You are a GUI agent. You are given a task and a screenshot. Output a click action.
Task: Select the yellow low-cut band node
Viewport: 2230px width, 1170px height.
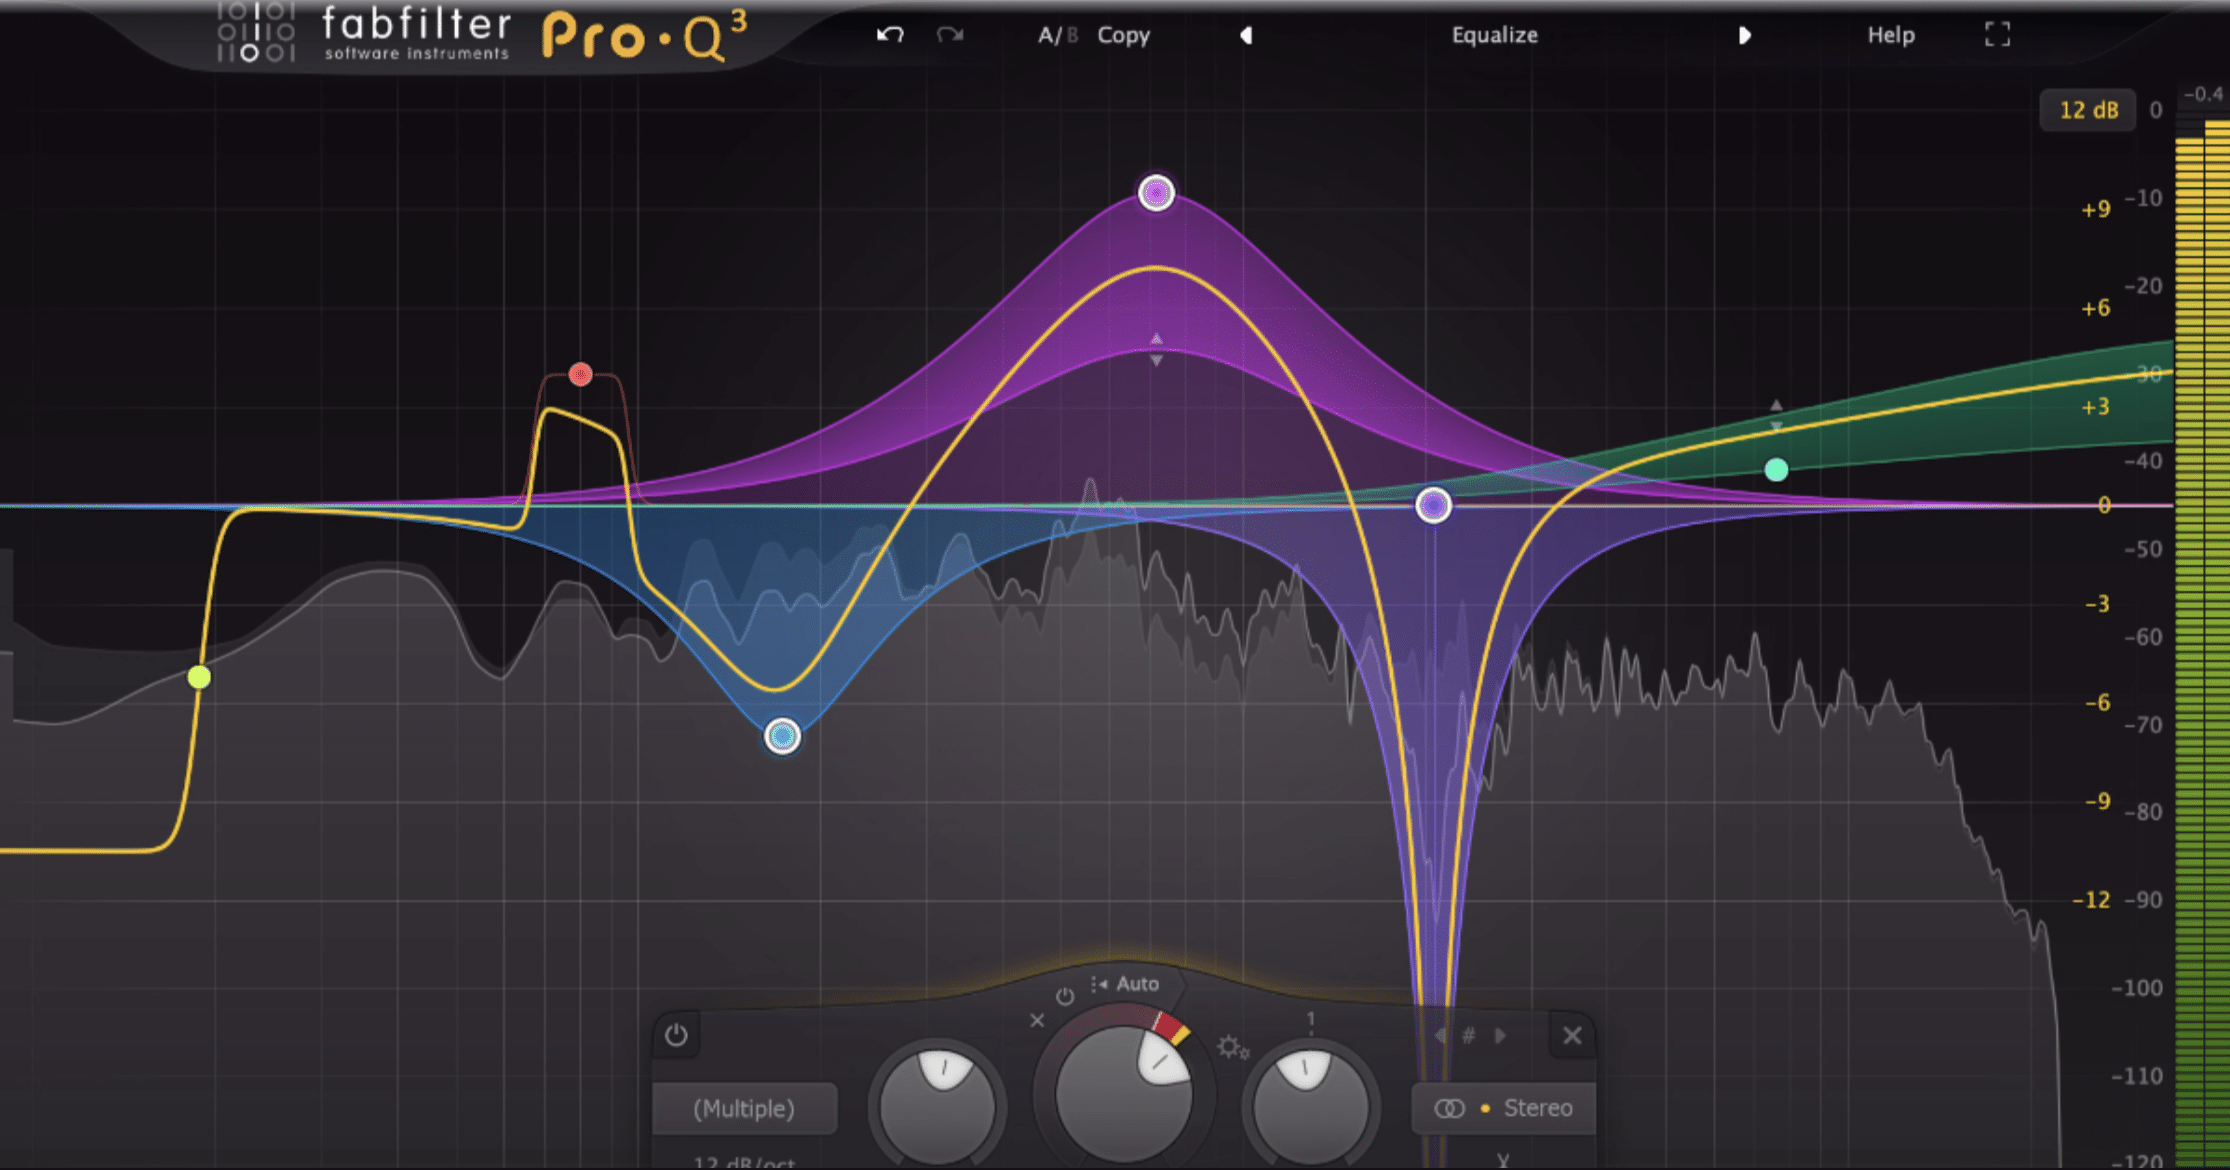coord(199,677)
